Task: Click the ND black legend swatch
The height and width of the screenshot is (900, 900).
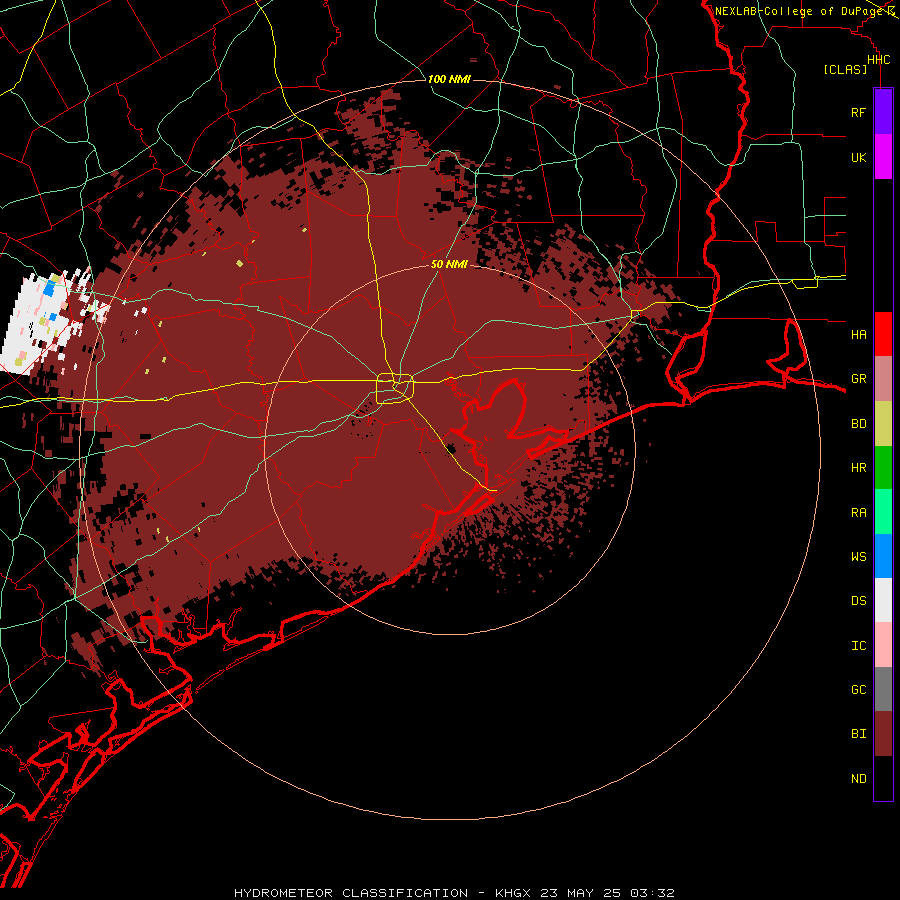Action: click(883, 778)
